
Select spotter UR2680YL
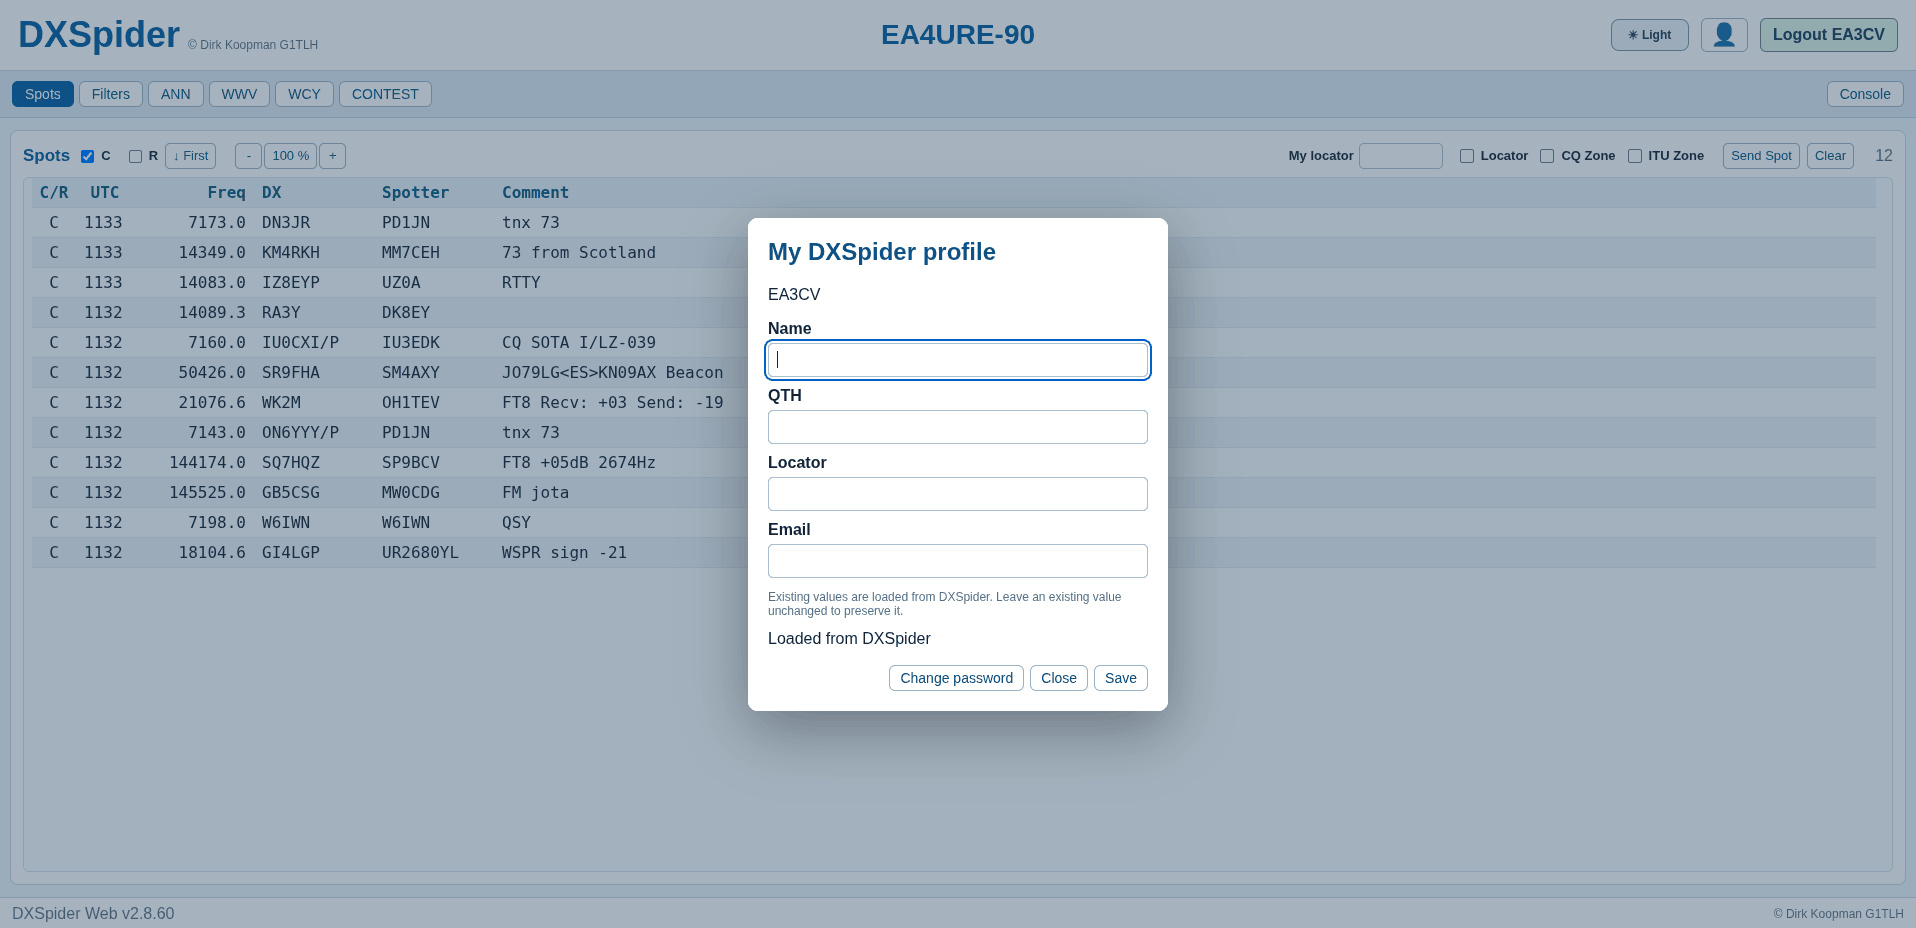(x=420, y=553)
